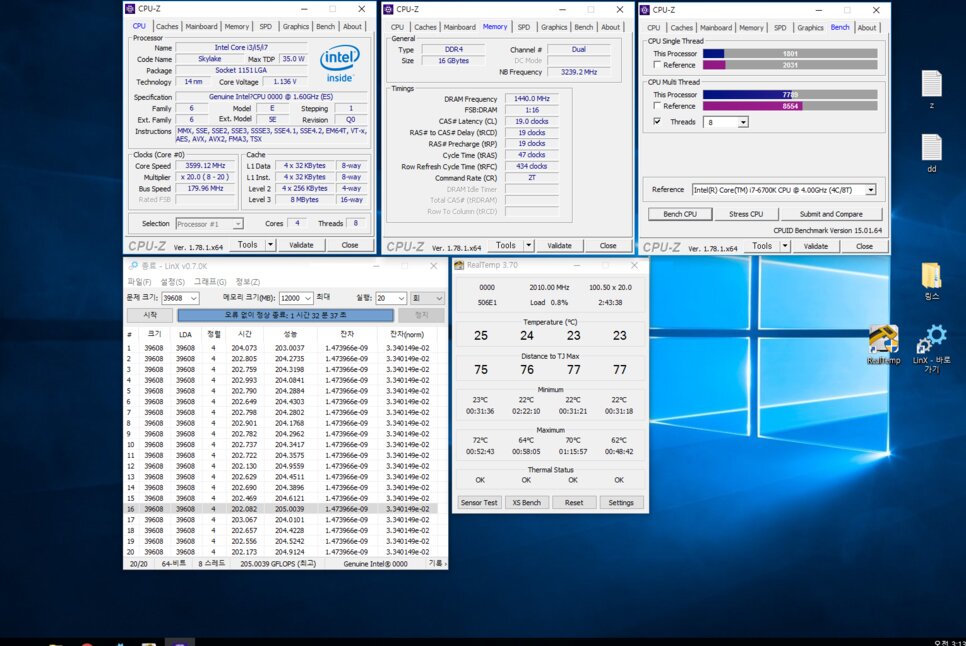The image size is (966, 646).
Task: Click Close in the Memory tab window
Action: coord(608,245)
